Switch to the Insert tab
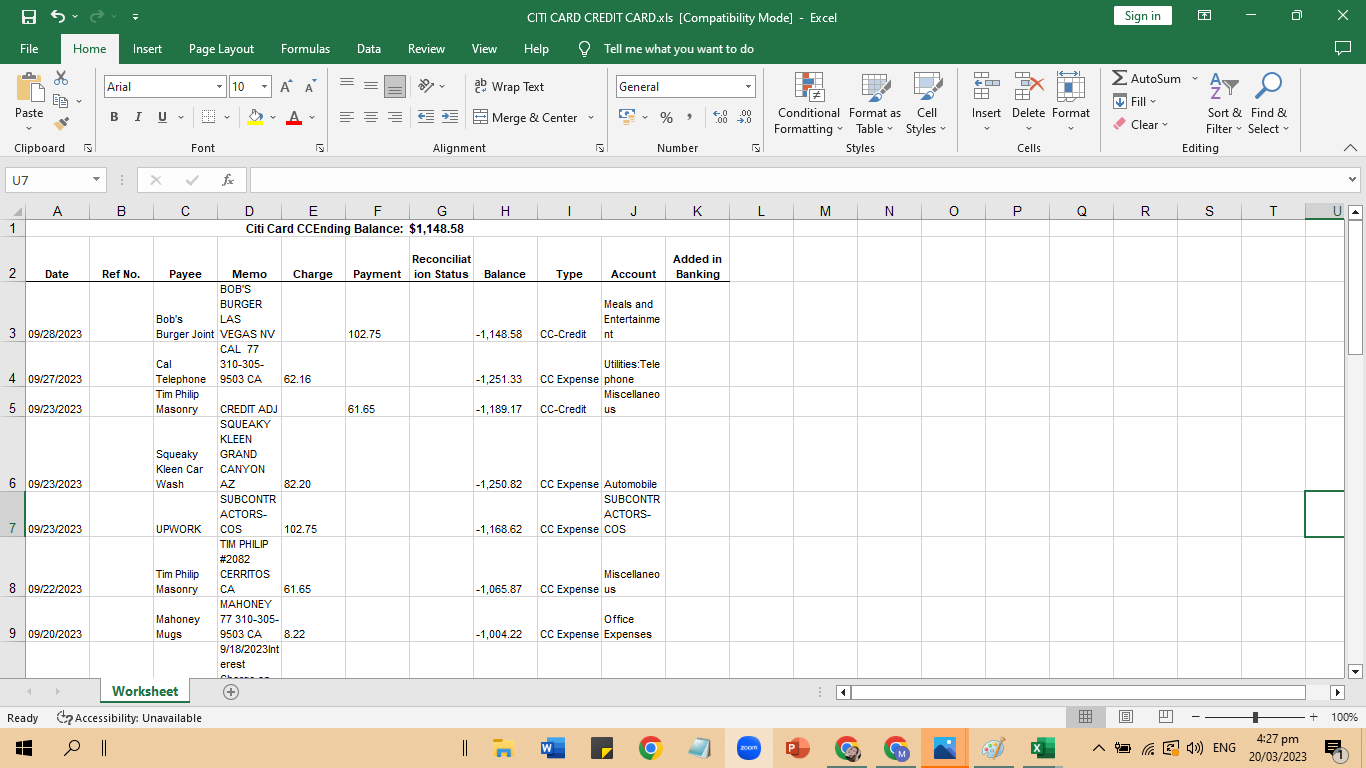Screen dimensions: 1366x768 [147, 48]
